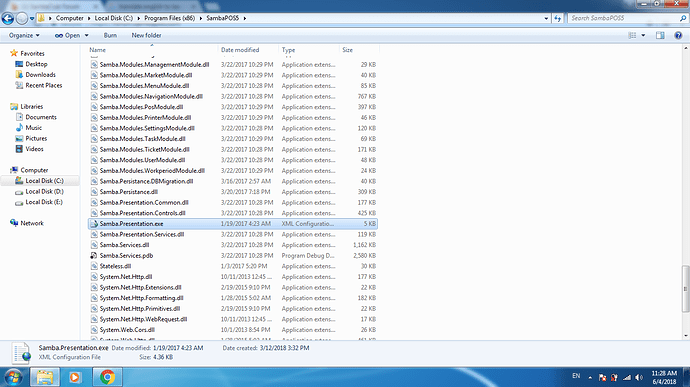Click the Open toolbar button
Screen dimensions: 690x387
[68, 35]
